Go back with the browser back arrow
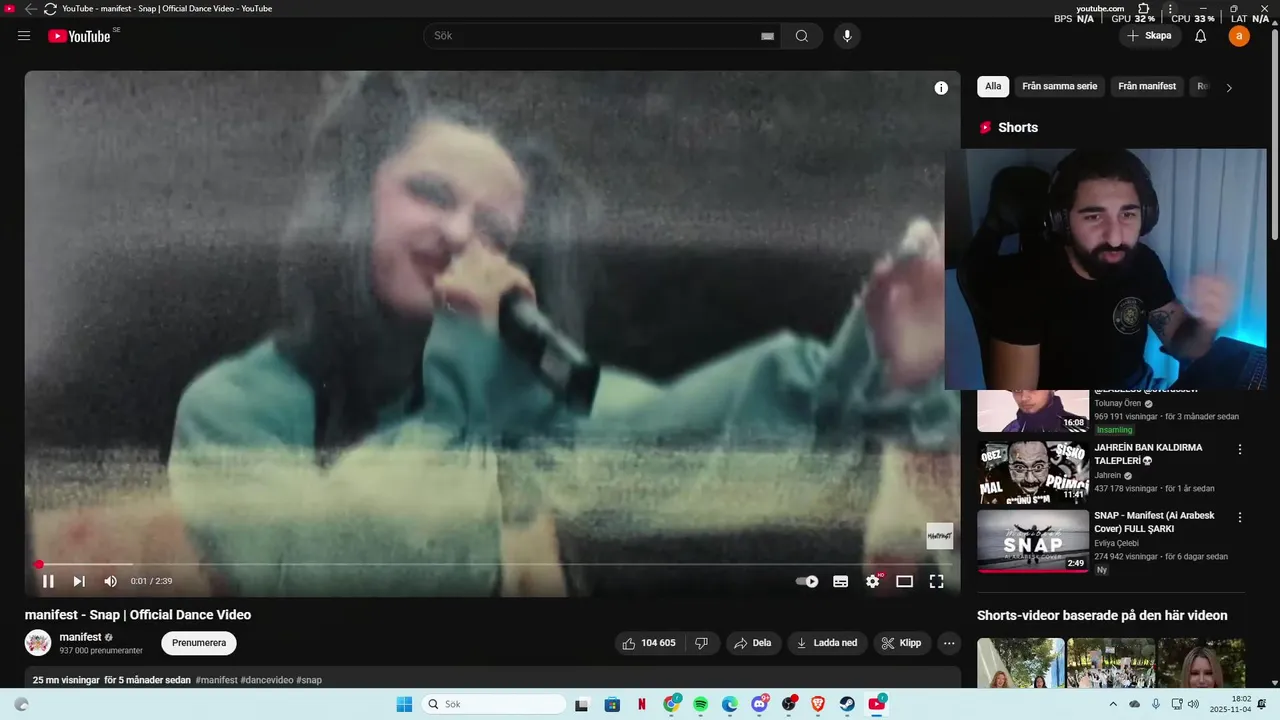 tap(30, 8)
